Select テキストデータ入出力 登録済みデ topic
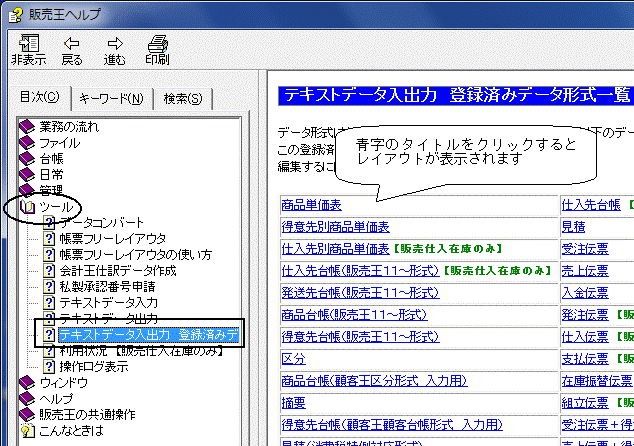 pos(149,335)
